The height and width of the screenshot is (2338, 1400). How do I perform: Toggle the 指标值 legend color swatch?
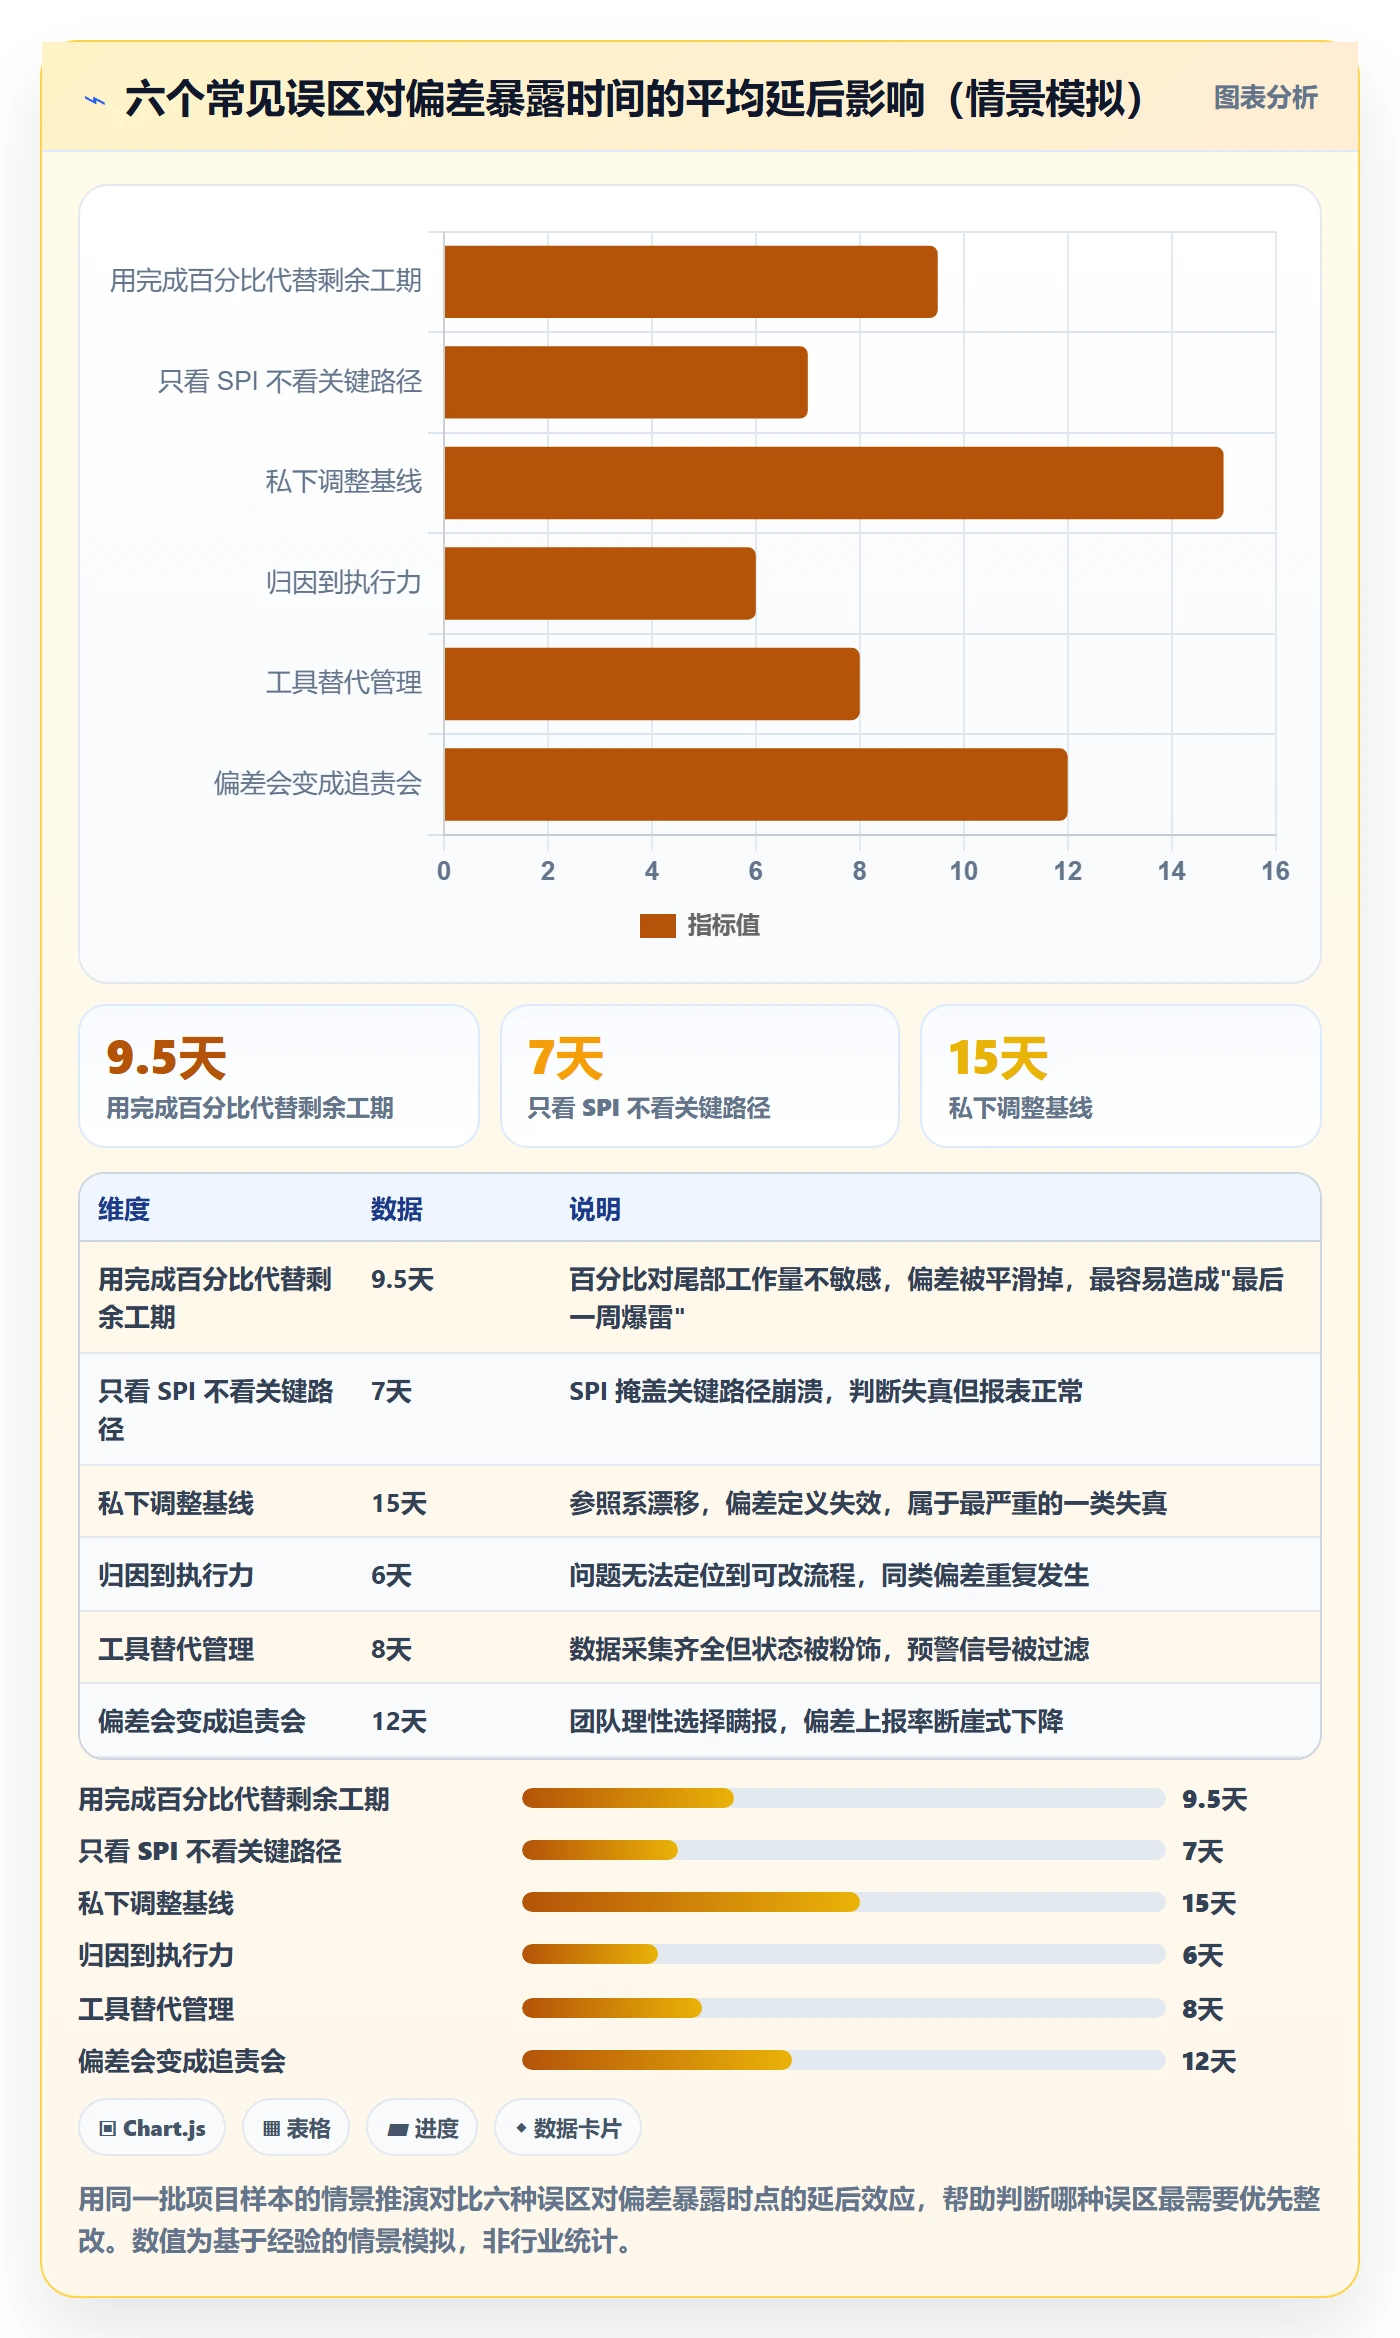[x=657, y=926]
